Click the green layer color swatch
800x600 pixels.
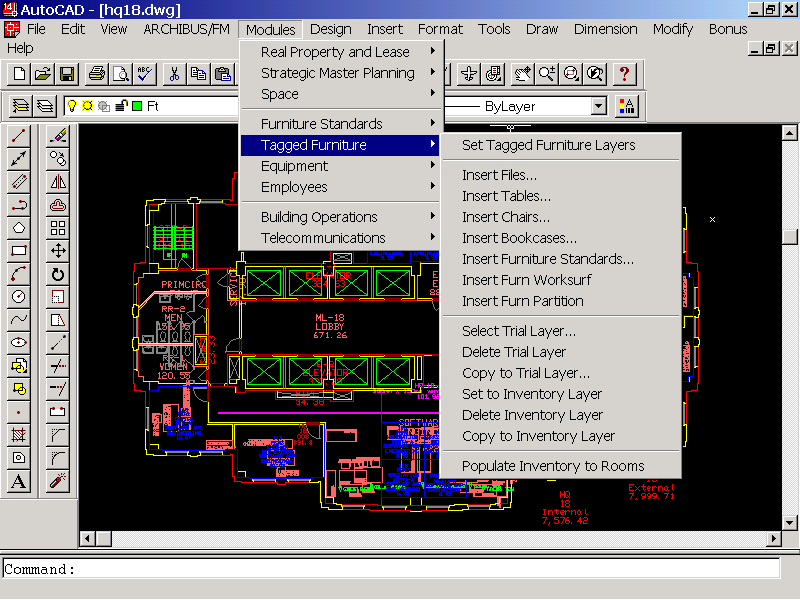137,106
